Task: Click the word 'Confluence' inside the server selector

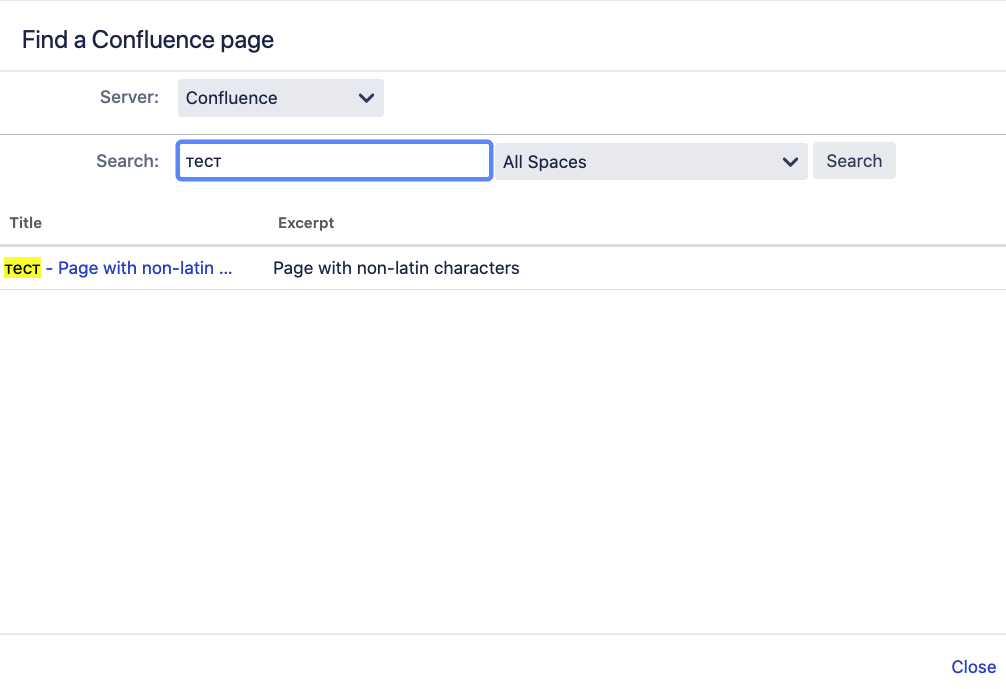Action: coord(232,98)
